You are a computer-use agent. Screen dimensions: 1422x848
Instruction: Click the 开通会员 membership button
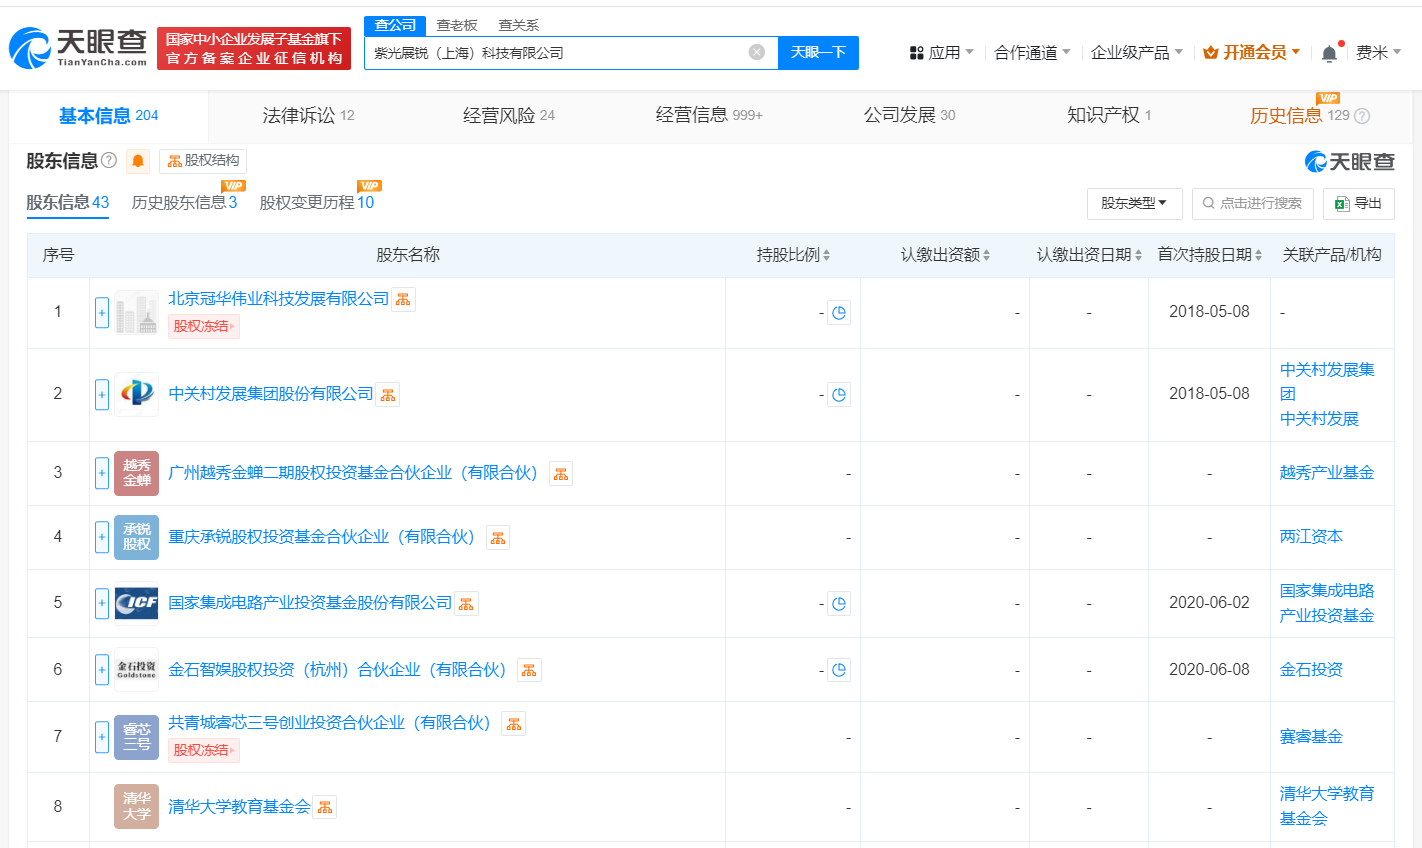[1251, 53]
